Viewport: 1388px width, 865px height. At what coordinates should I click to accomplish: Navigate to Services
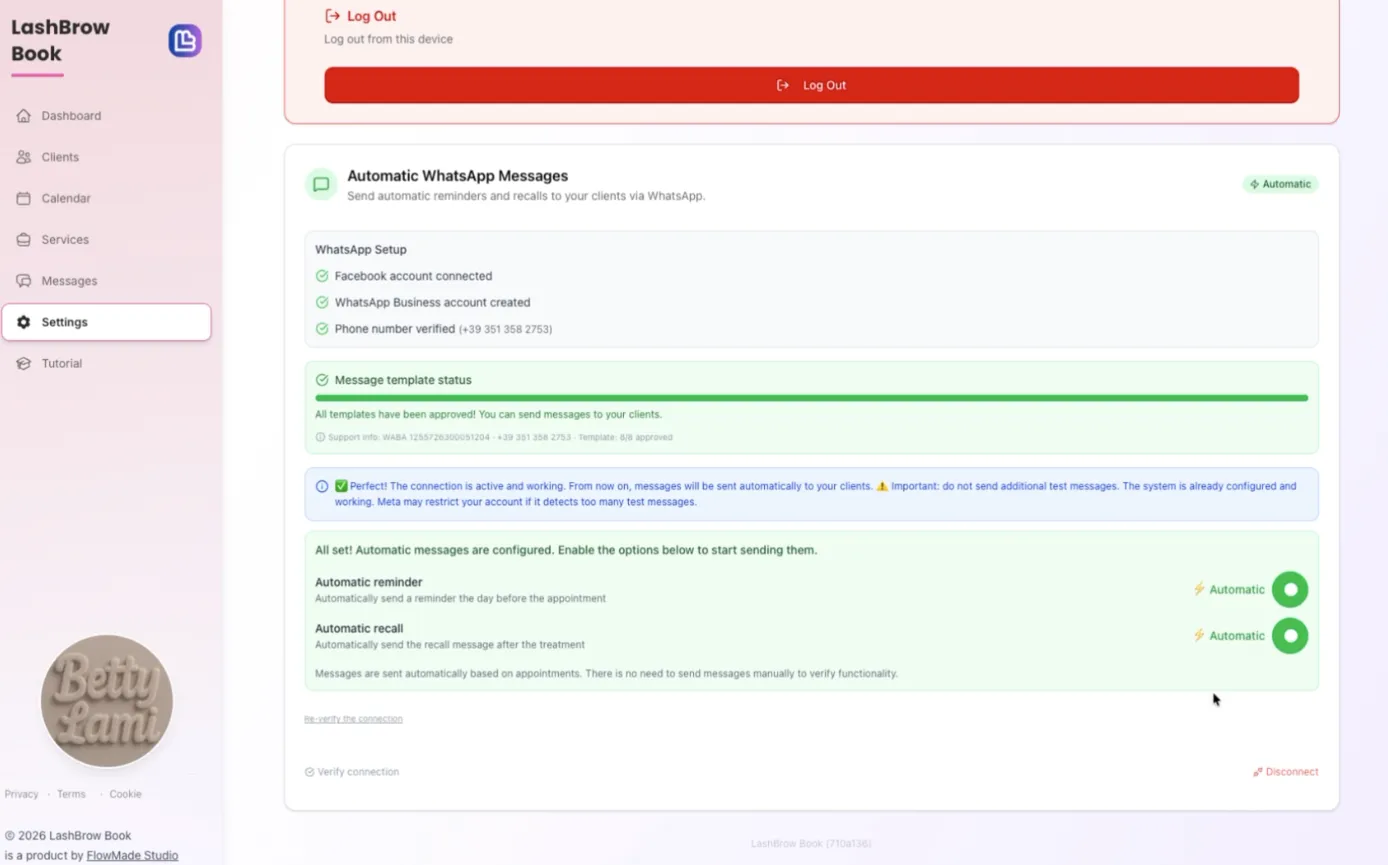tap(106, 240)
